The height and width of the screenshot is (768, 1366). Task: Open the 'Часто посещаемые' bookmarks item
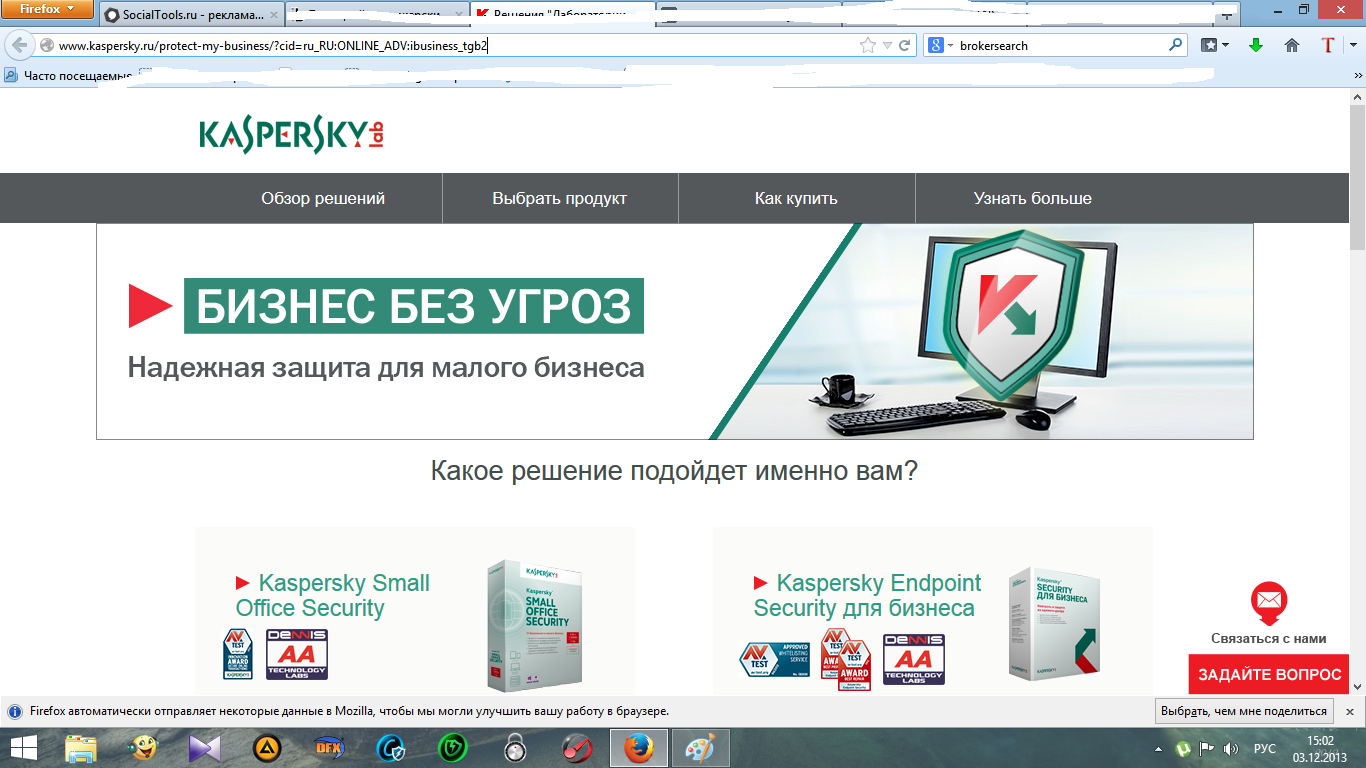[x=69, y=75]
